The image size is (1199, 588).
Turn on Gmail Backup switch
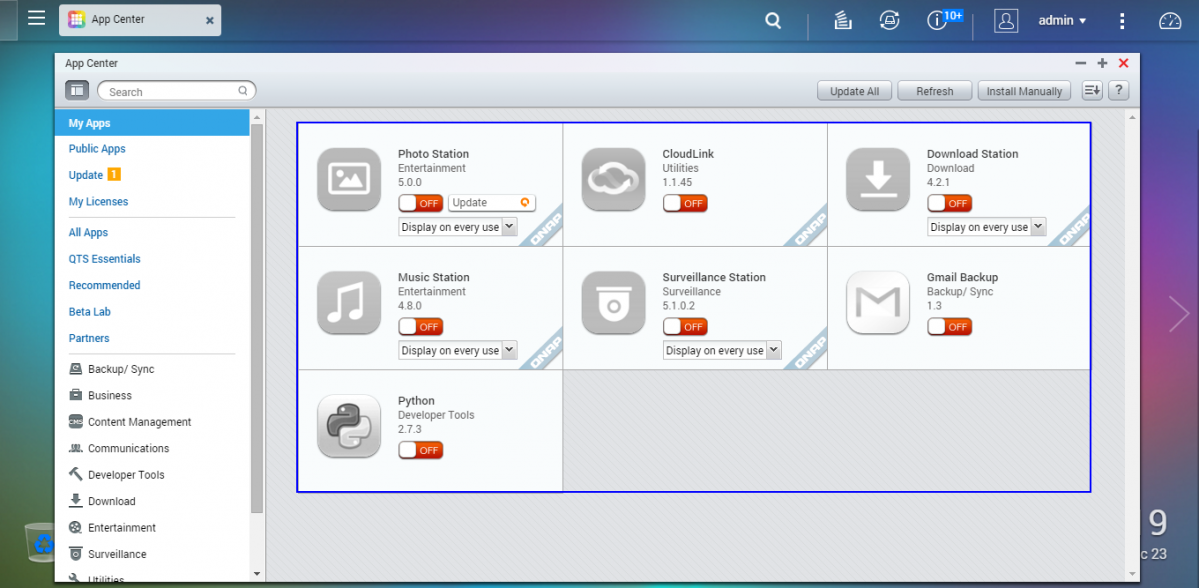[x=950, y=326]
